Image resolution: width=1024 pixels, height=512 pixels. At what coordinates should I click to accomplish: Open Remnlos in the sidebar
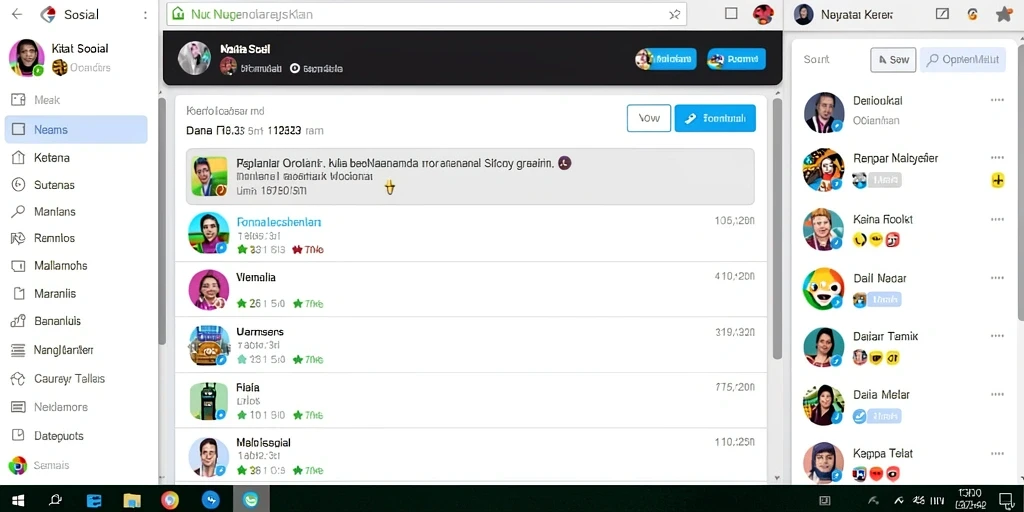coord(54,238)
